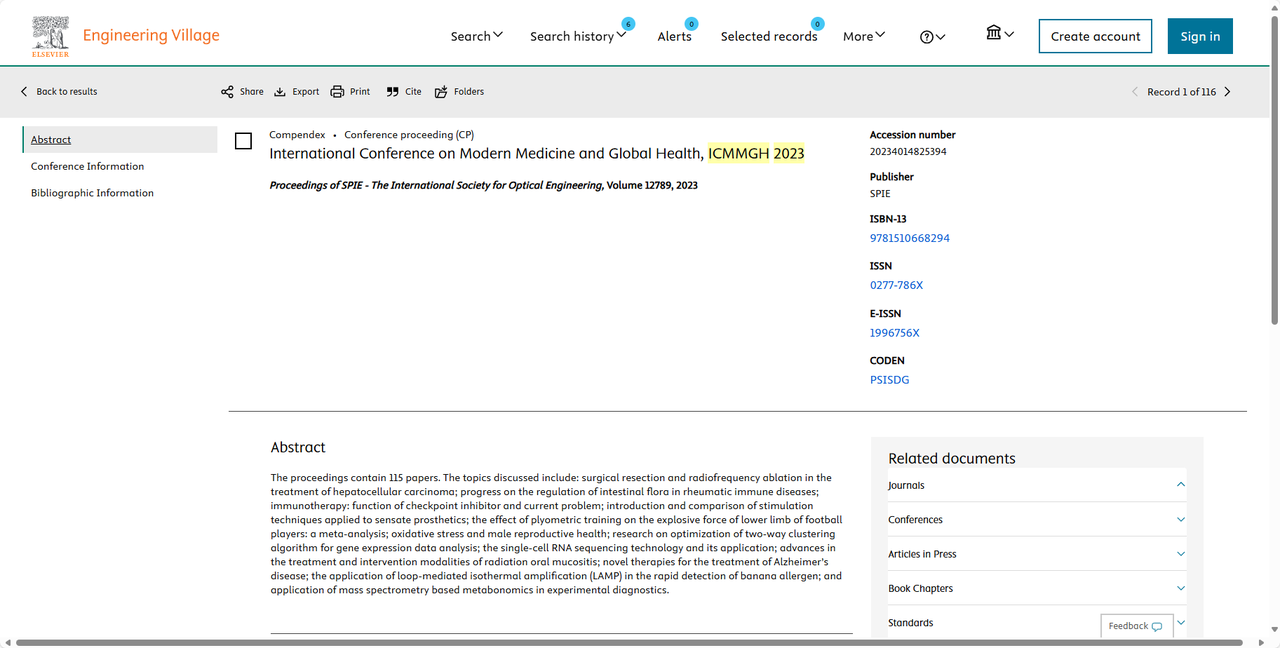Print this record via printer icon
This screenshot has width=1280, height=648.
tap(338, 92)
